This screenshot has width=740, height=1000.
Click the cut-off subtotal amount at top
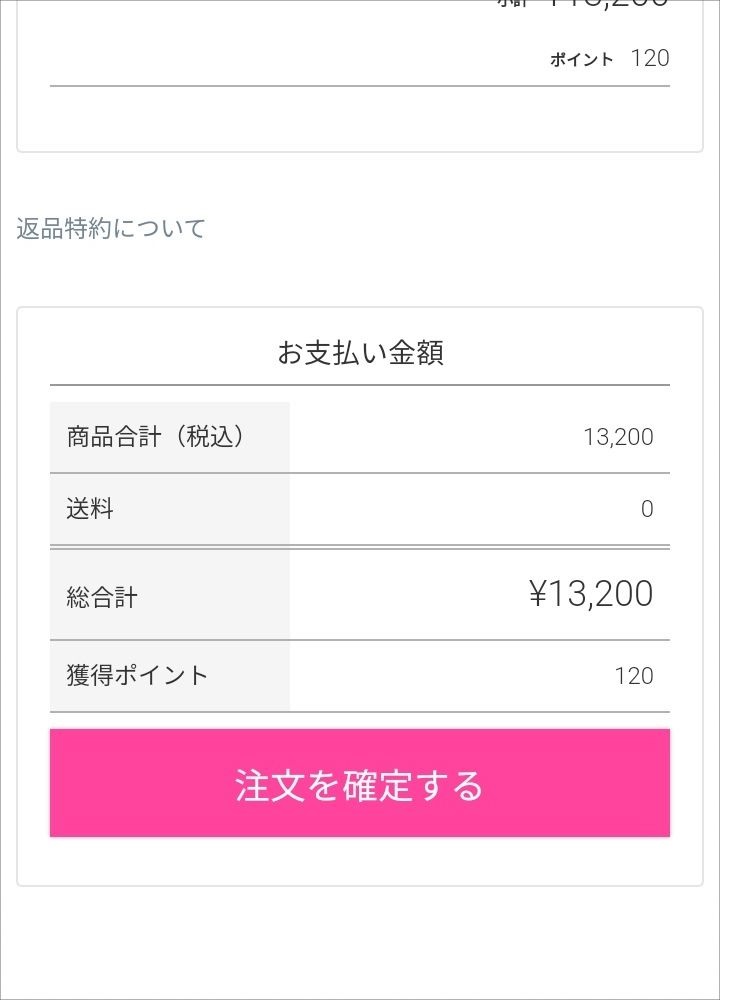pos(605,4)
